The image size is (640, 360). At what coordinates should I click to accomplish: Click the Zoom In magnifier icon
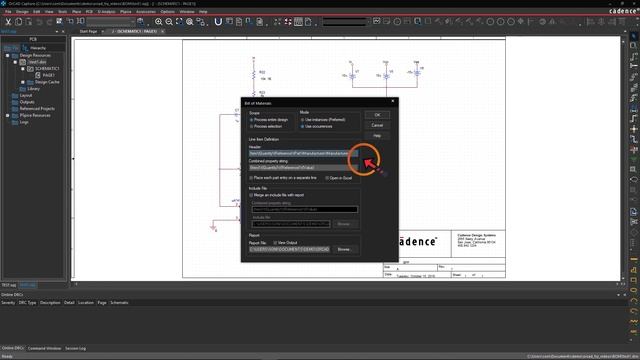(159, 22)
